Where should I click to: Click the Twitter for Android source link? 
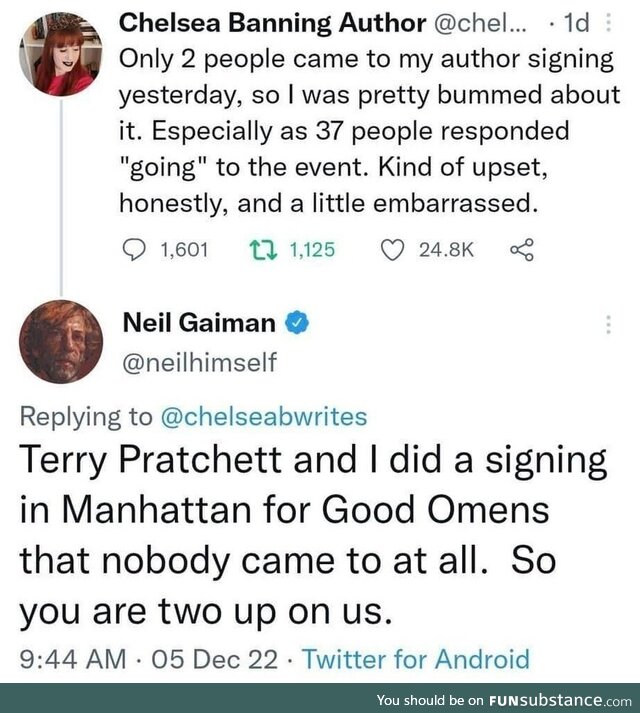(x=415, y=659)
